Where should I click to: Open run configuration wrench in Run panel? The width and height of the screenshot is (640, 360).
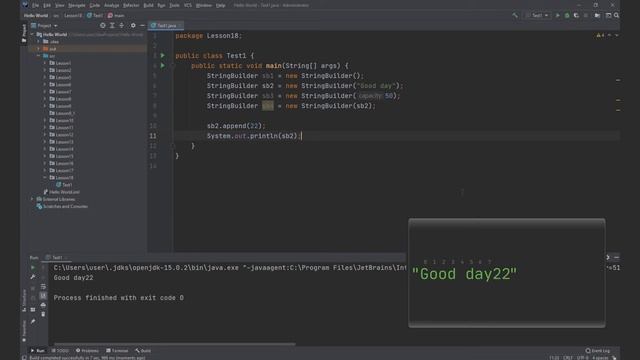coord(33,277)
